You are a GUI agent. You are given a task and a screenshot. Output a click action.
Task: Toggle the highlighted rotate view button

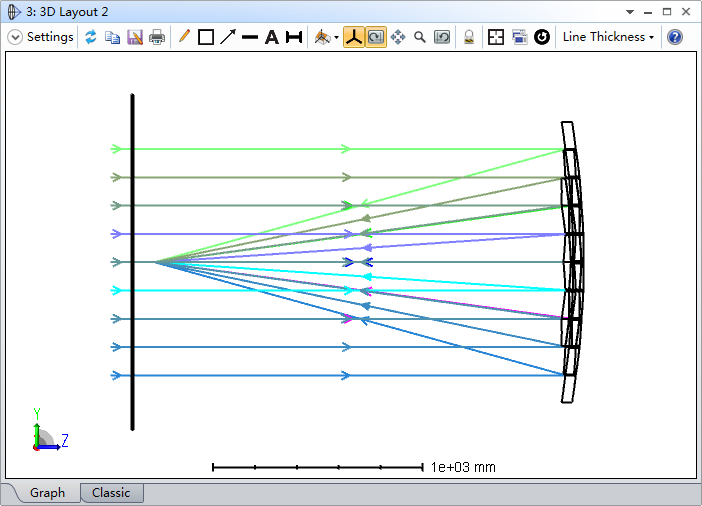[375, 37]
